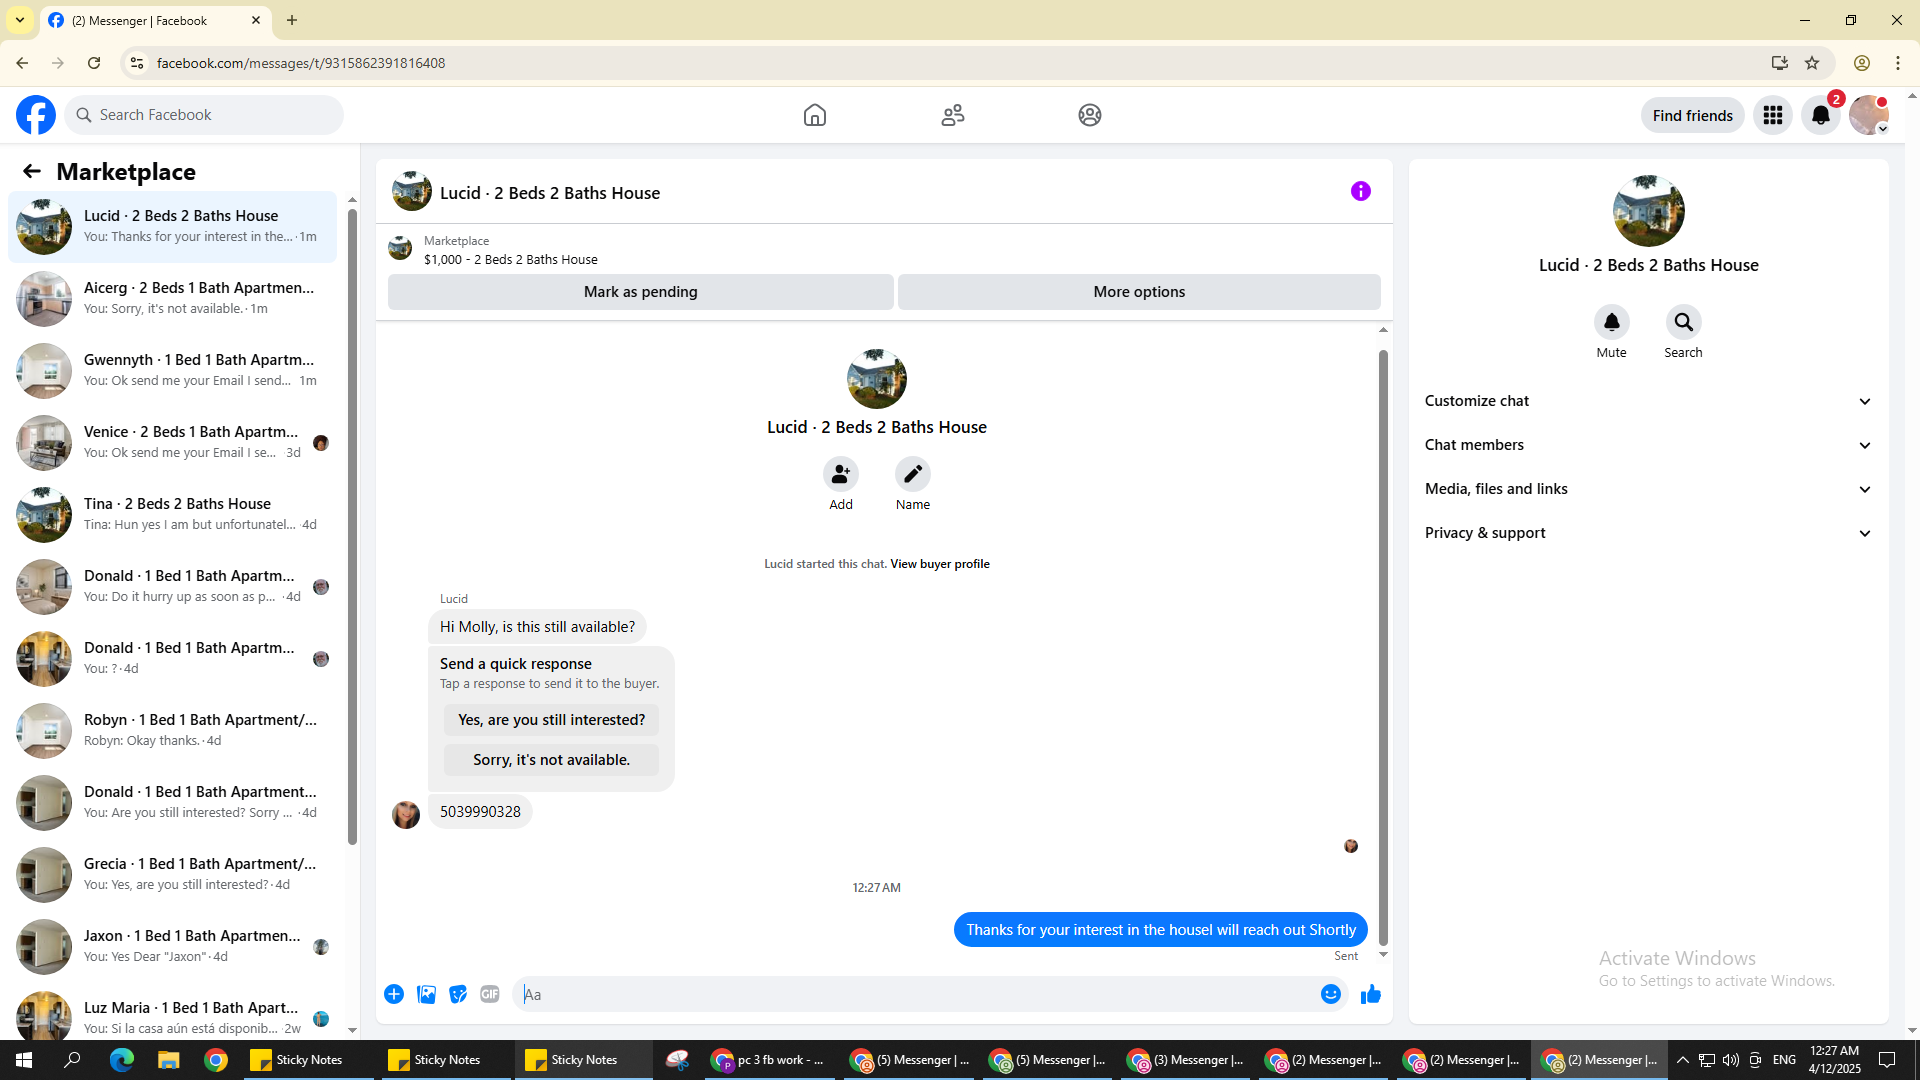Expand the Chat members section
The image size is (1920, 1080).
(1649, 445)
